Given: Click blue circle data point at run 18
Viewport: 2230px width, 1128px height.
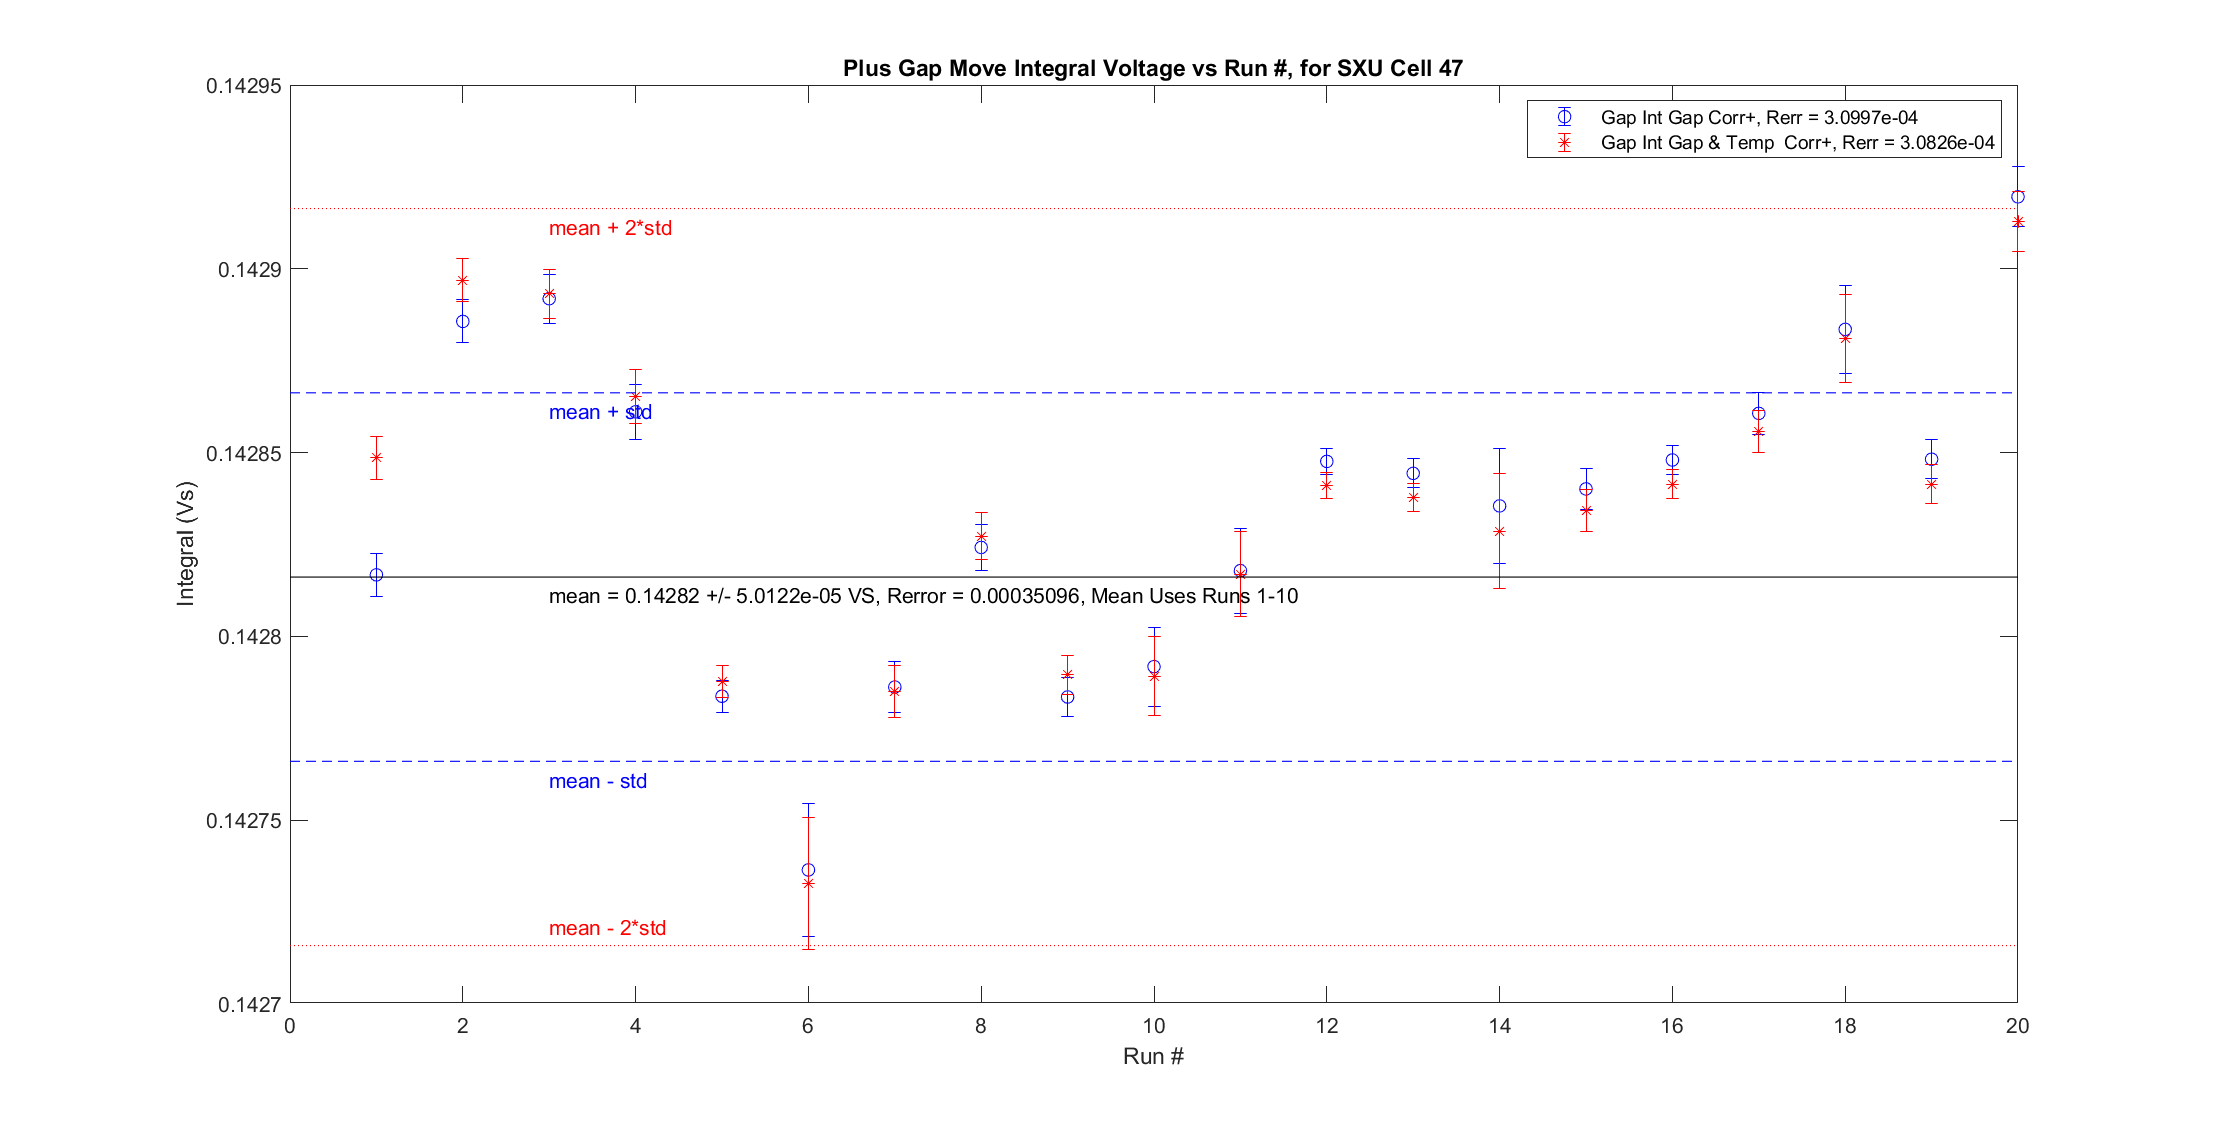Looking at the screenshot, I should [1844, 330].
